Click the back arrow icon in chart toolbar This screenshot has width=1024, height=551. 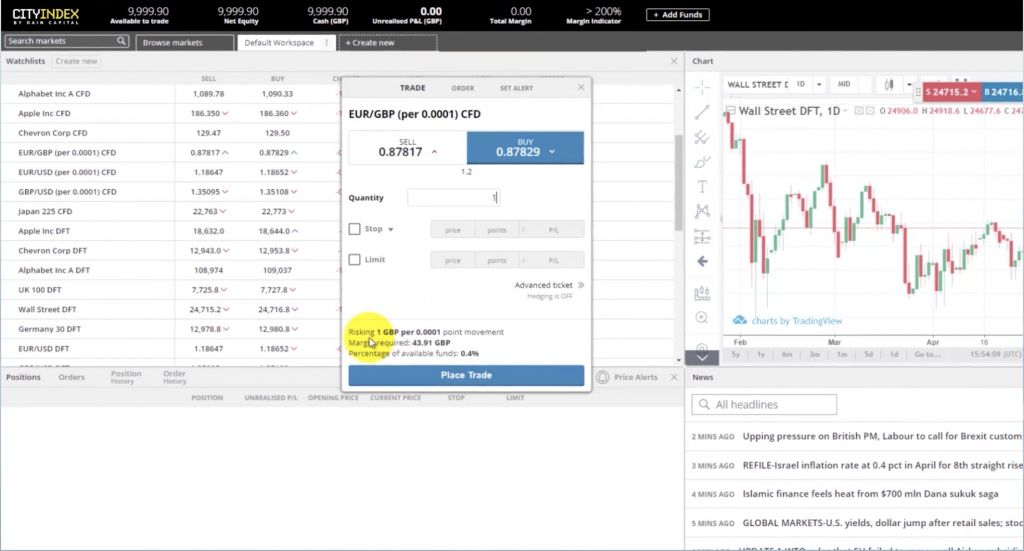702,261
